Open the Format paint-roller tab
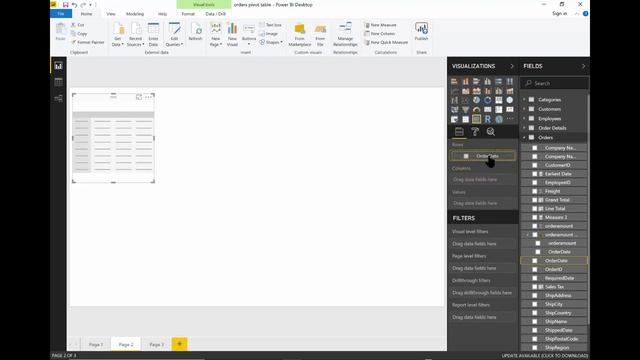Image resolution: width=640 pixels, height=360 pixels. pos(475,131)
